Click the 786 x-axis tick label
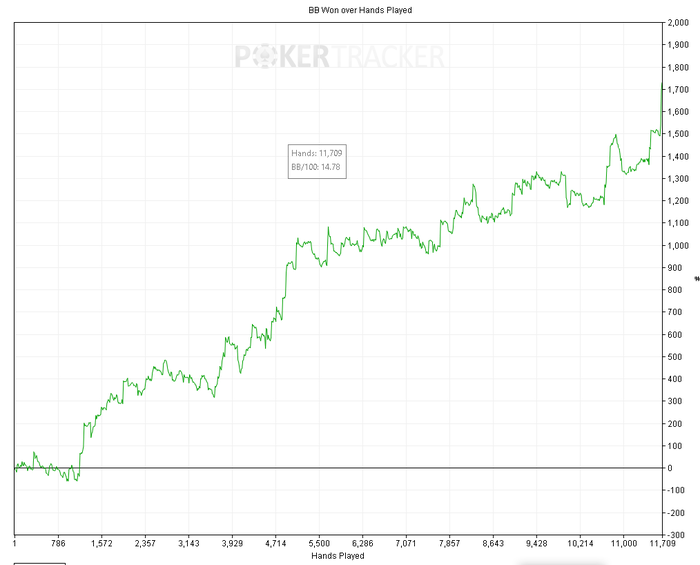 coord(58,543)
